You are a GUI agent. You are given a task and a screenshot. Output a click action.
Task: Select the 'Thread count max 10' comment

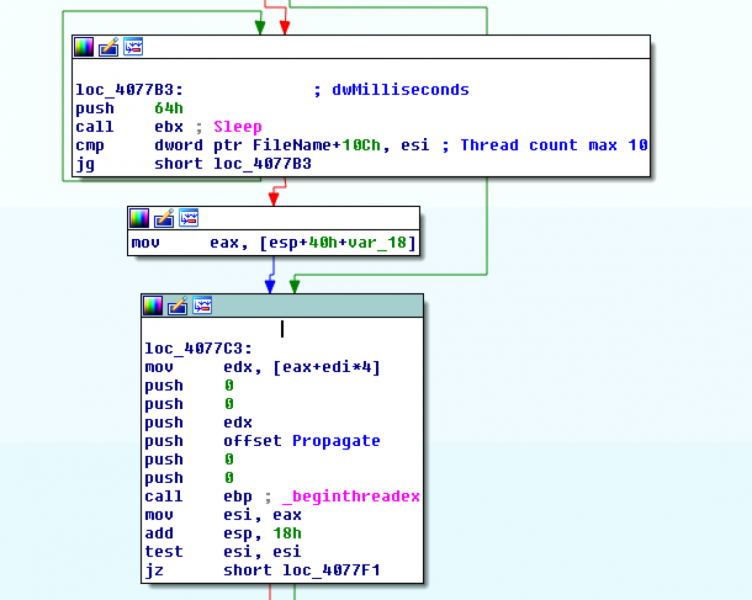[x=554, y=145]
